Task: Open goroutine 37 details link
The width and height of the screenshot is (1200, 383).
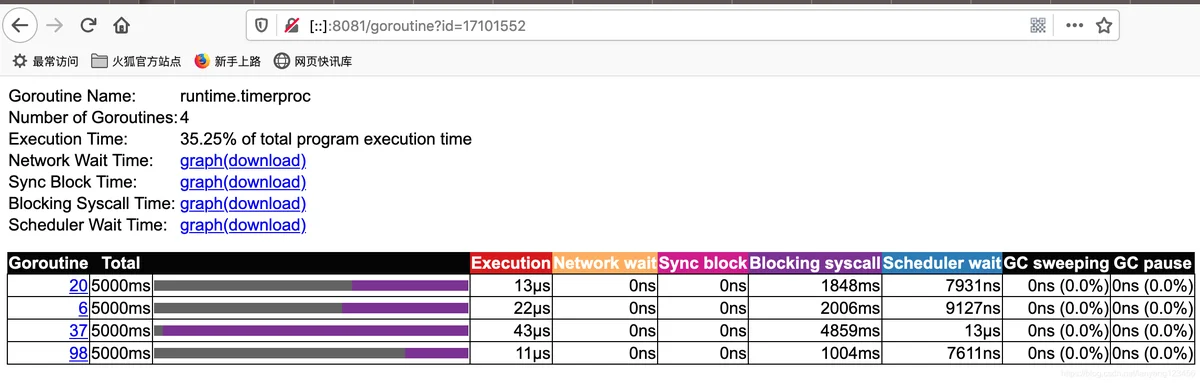Action: coord(79,330)
